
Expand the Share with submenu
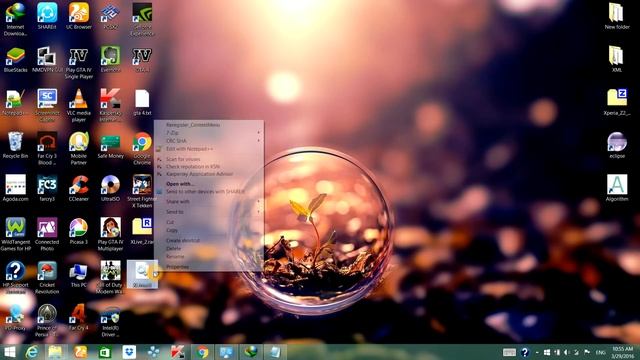pyautogui.click(x=209, y=202)
